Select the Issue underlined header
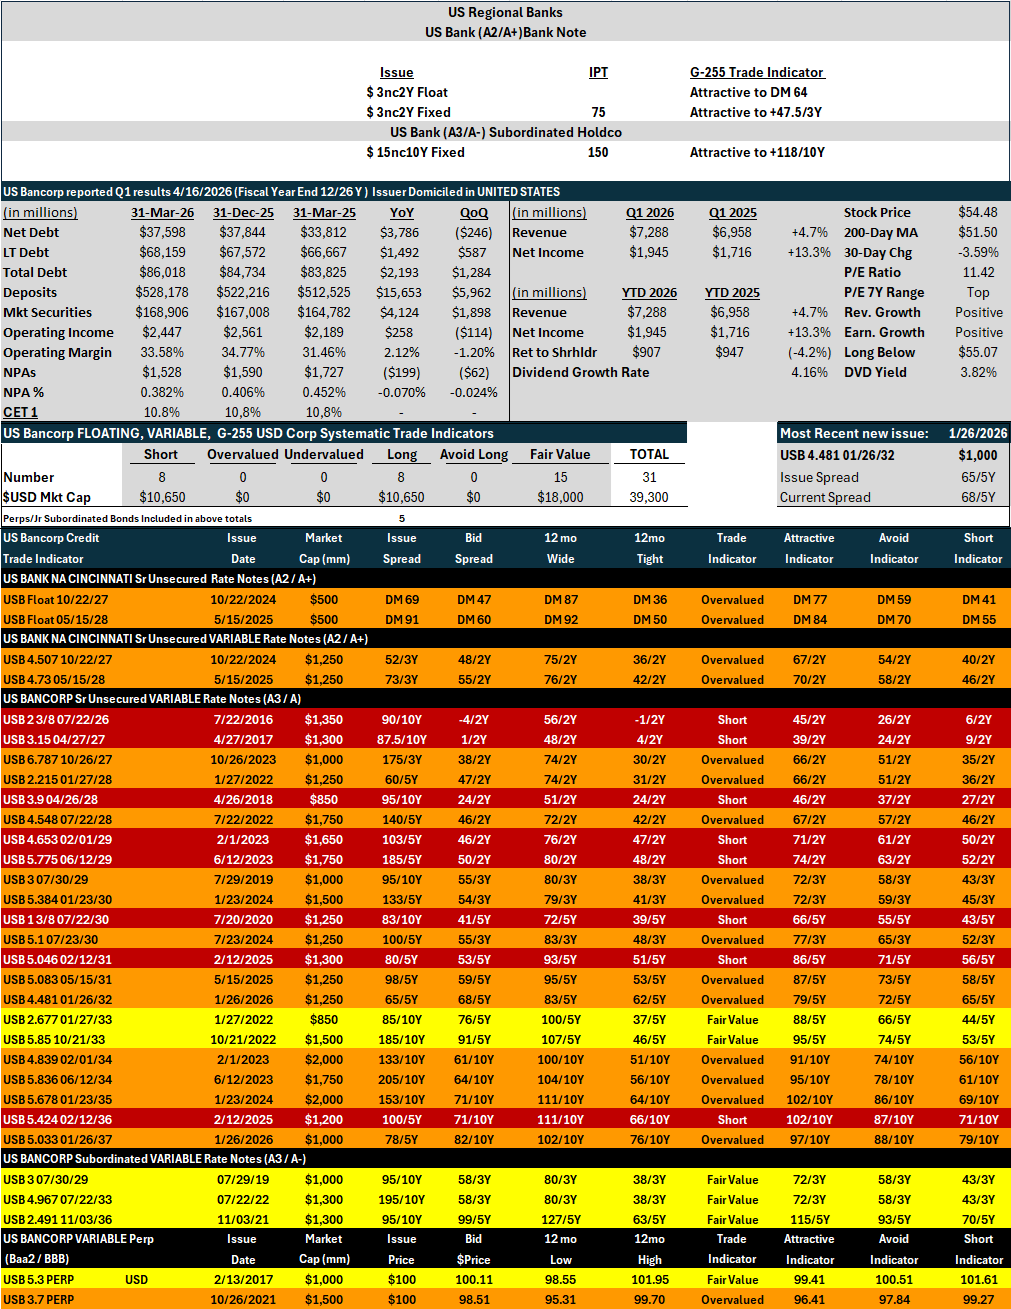This screenshot has height=1309, width=1011. 396,72
